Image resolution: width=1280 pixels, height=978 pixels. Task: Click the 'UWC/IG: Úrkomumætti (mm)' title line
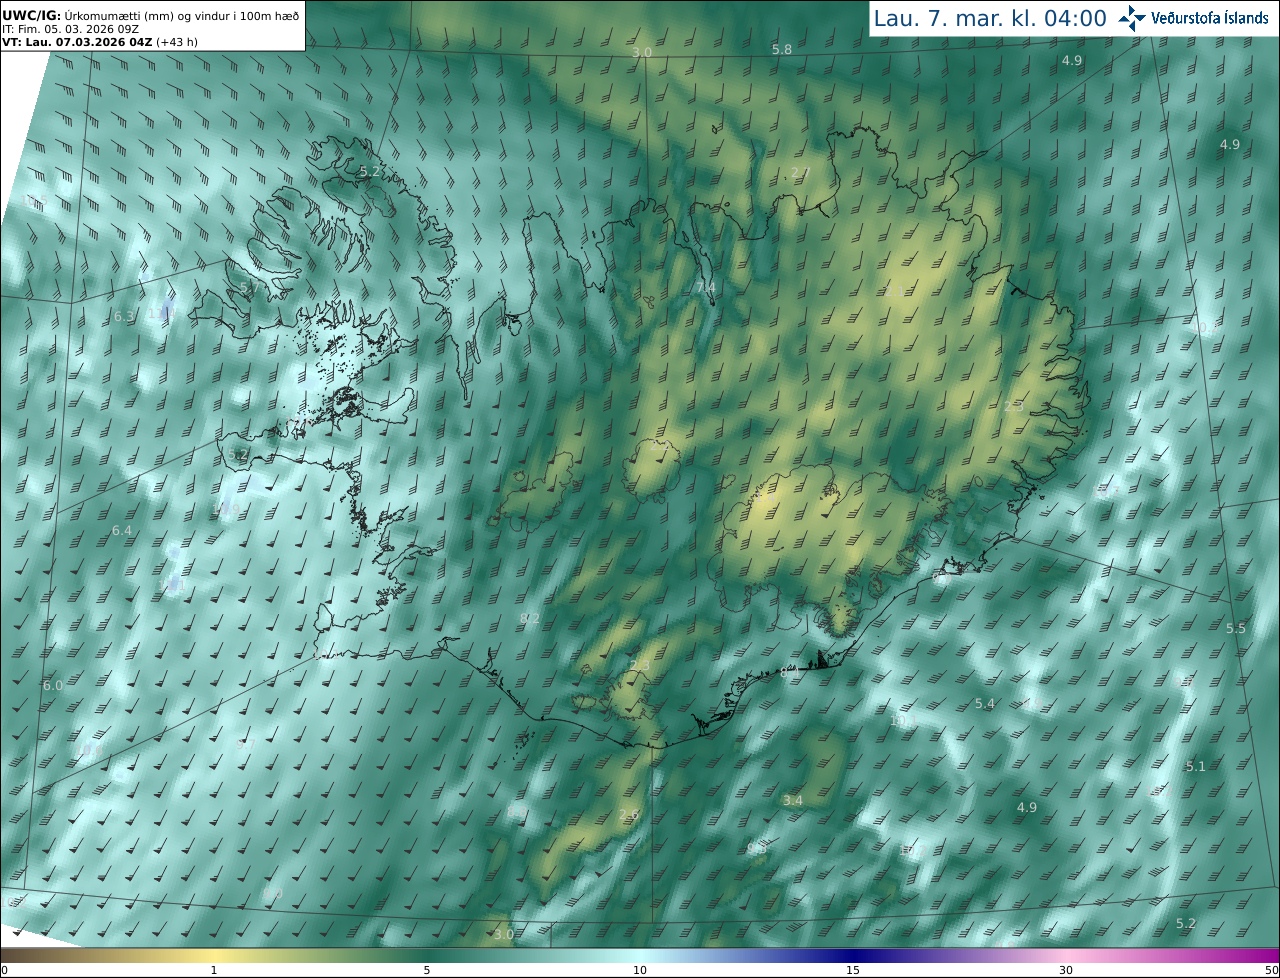tap(151, 15)
